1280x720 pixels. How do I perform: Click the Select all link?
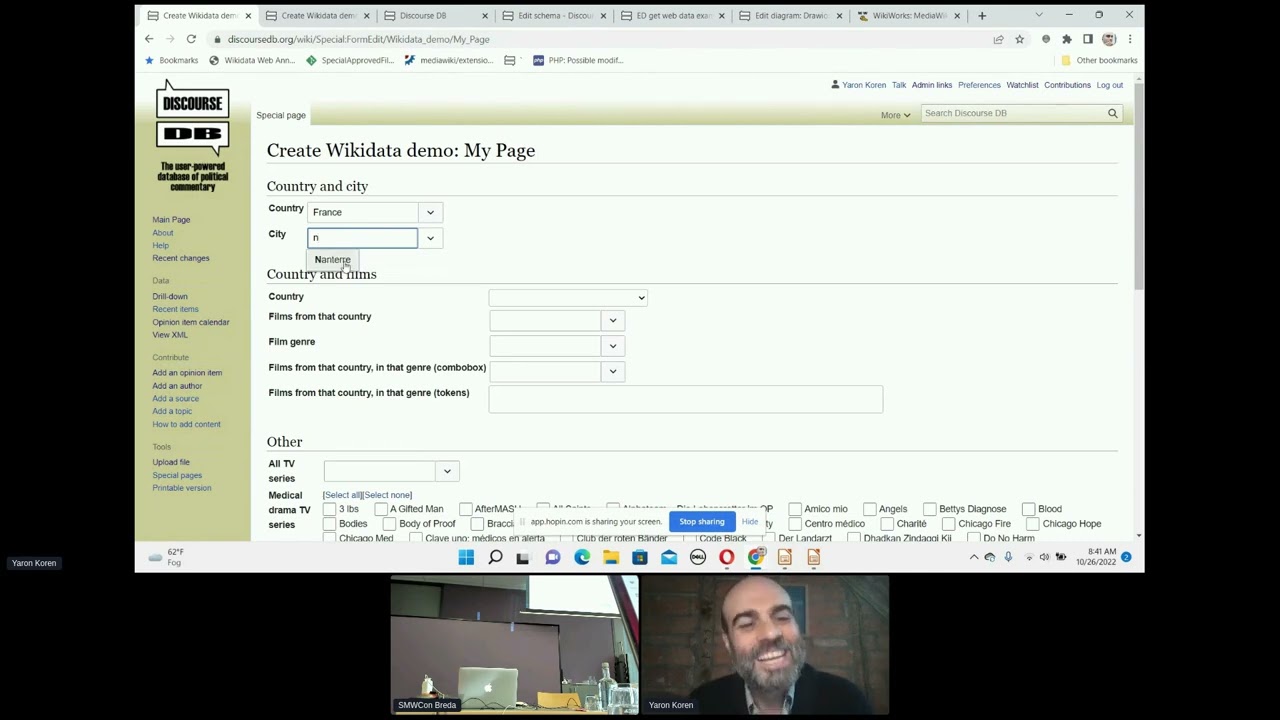[x=343, y=495]
